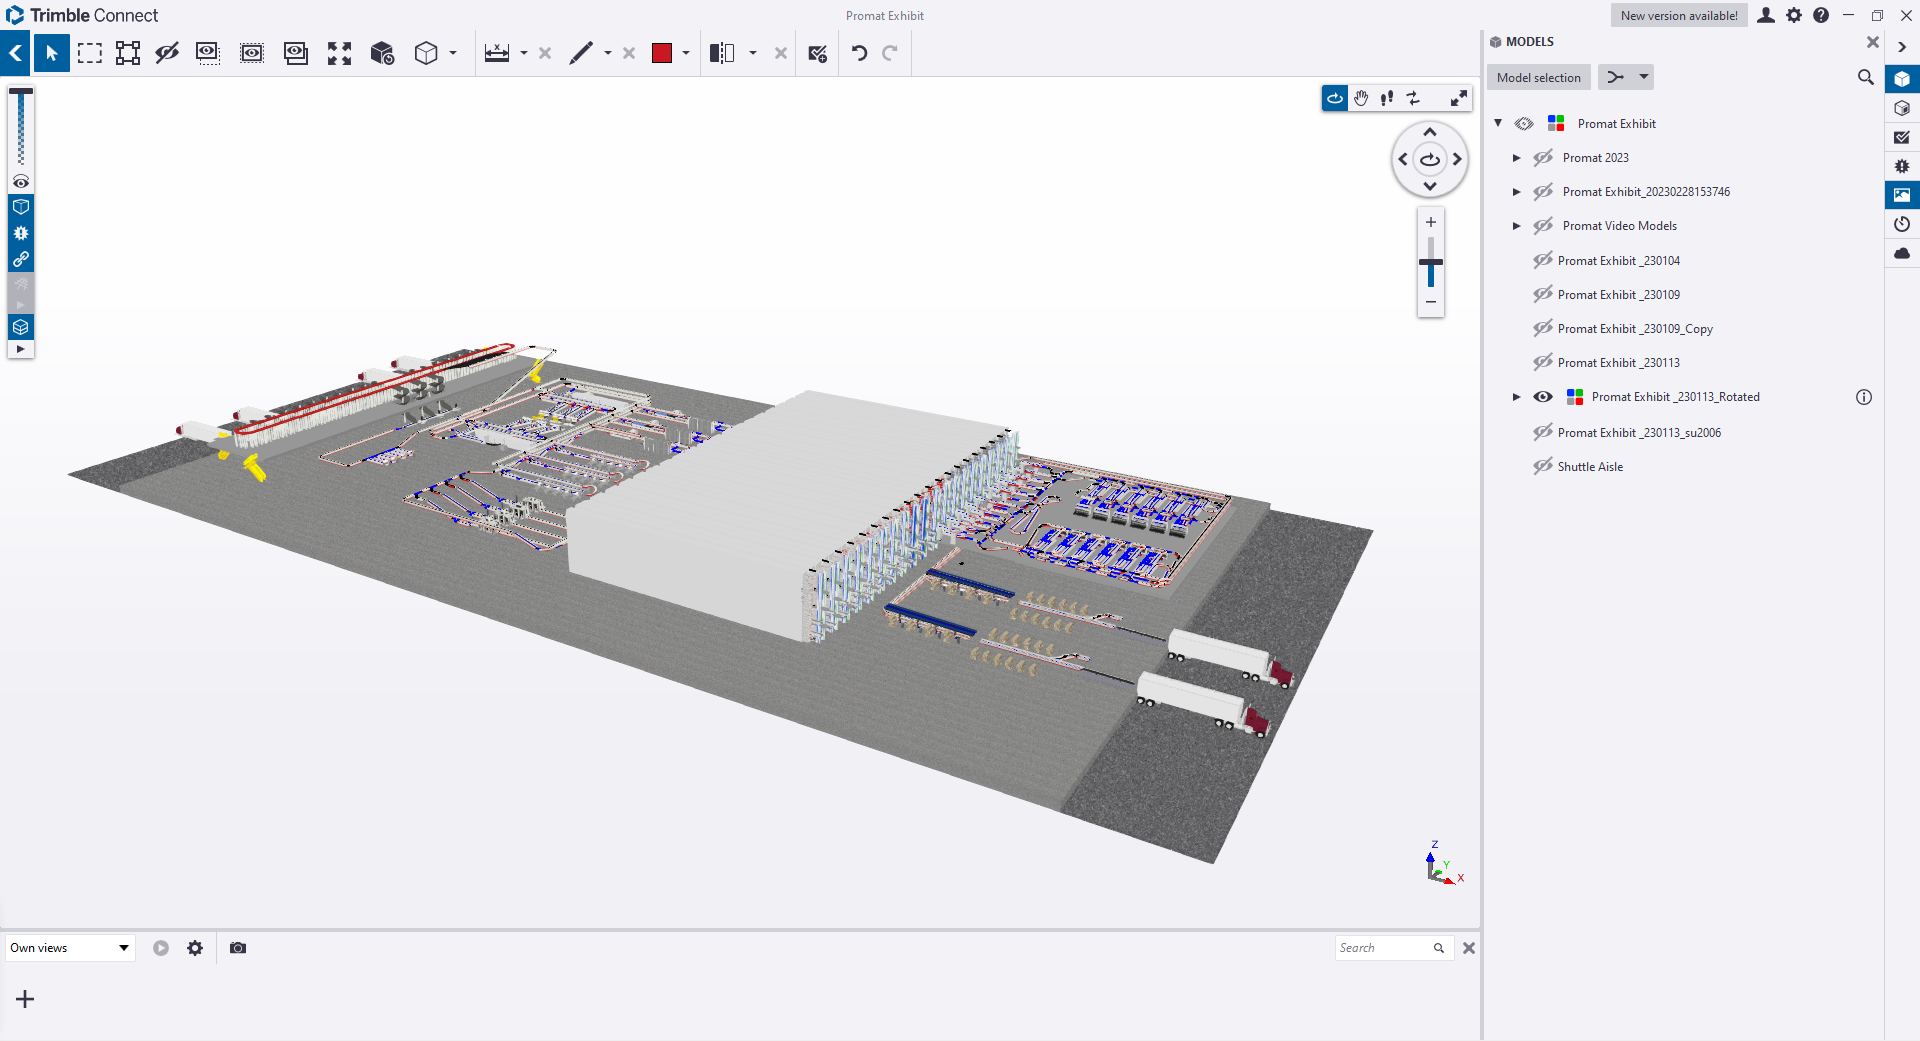
Task: Open the object cube outline panel in right sidebar
Action: [x=1902, y=108]
